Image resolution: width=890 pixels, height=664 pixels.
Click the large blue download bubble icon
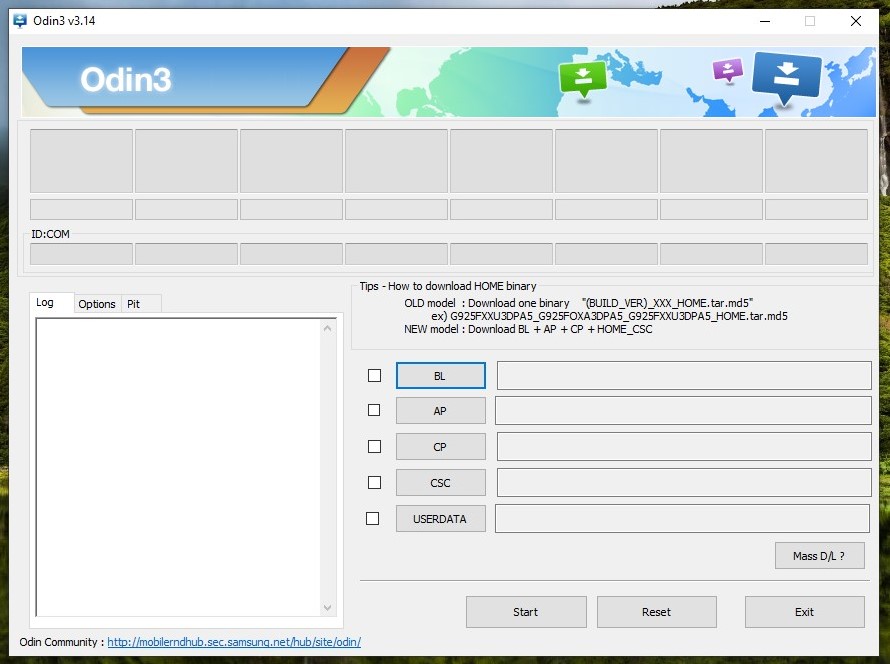tap(787, 78)
